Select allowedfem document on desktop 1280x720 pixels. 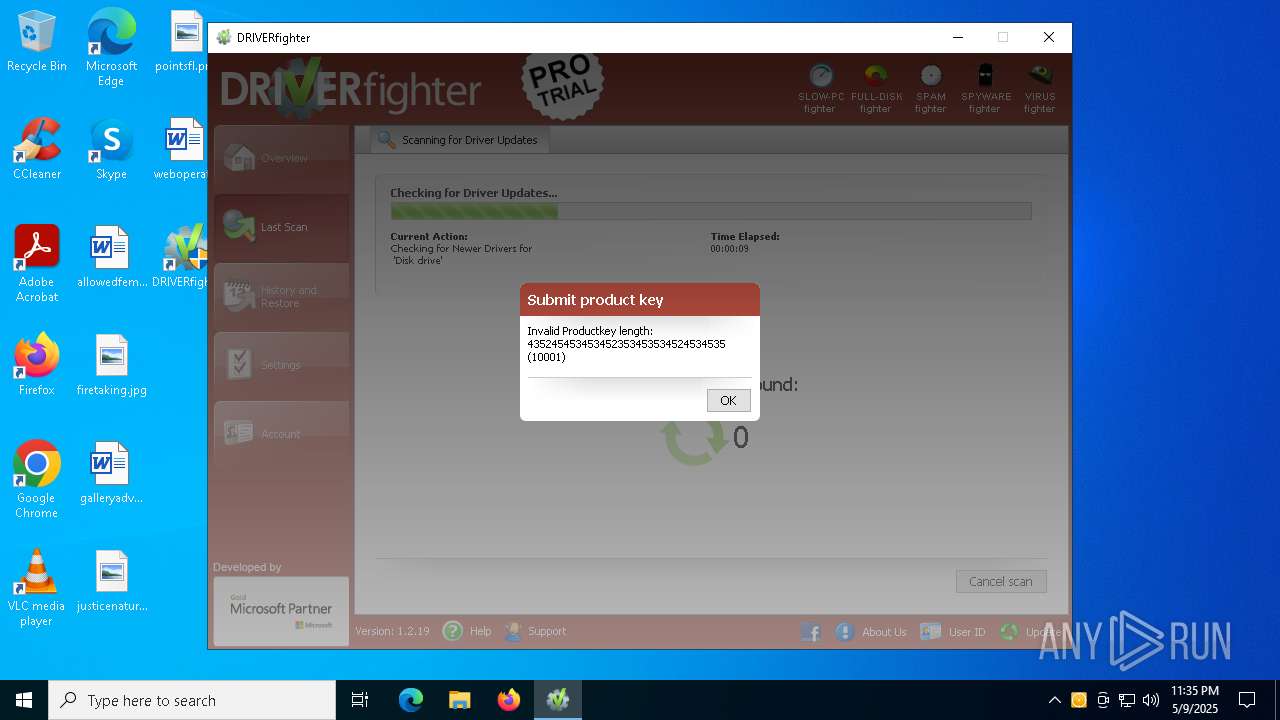click(111, 257)
